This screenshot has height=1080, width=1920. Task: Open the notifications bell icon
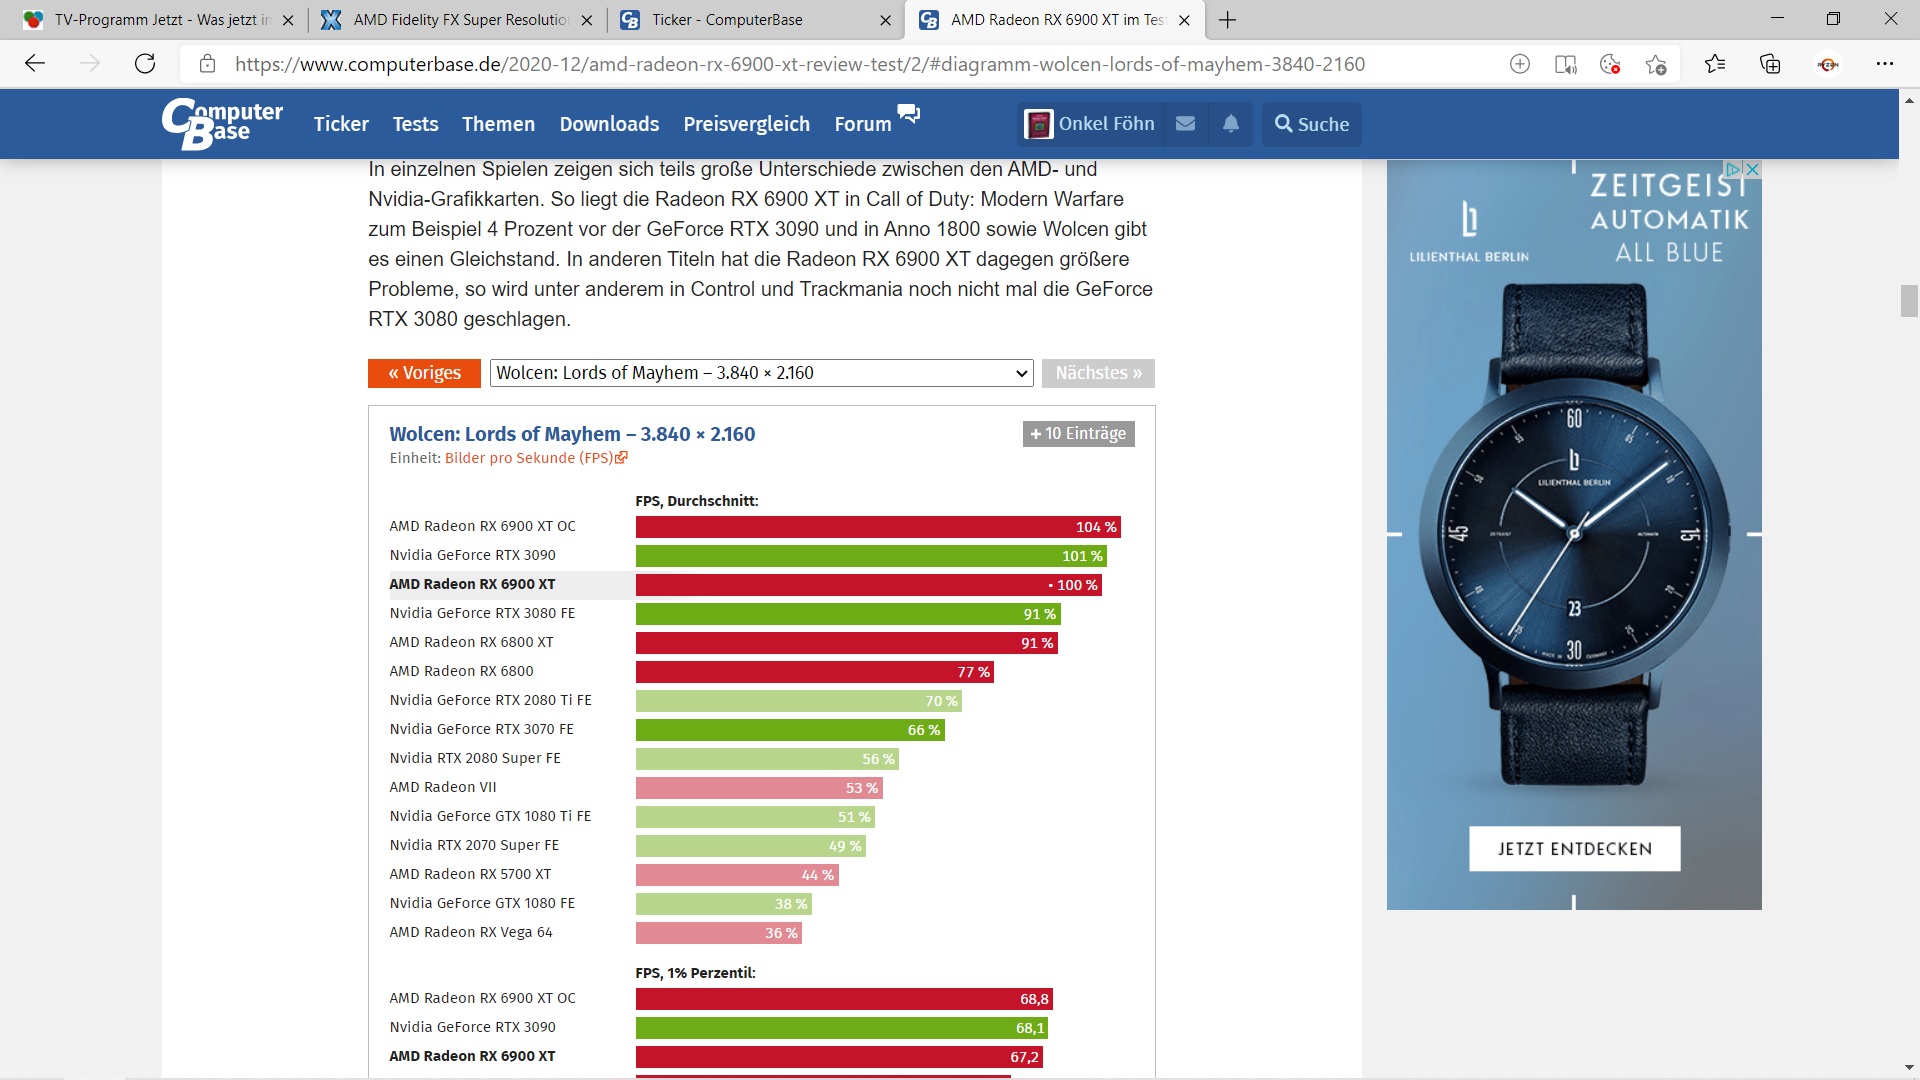pyautogui.click(x=1231, y=124)
